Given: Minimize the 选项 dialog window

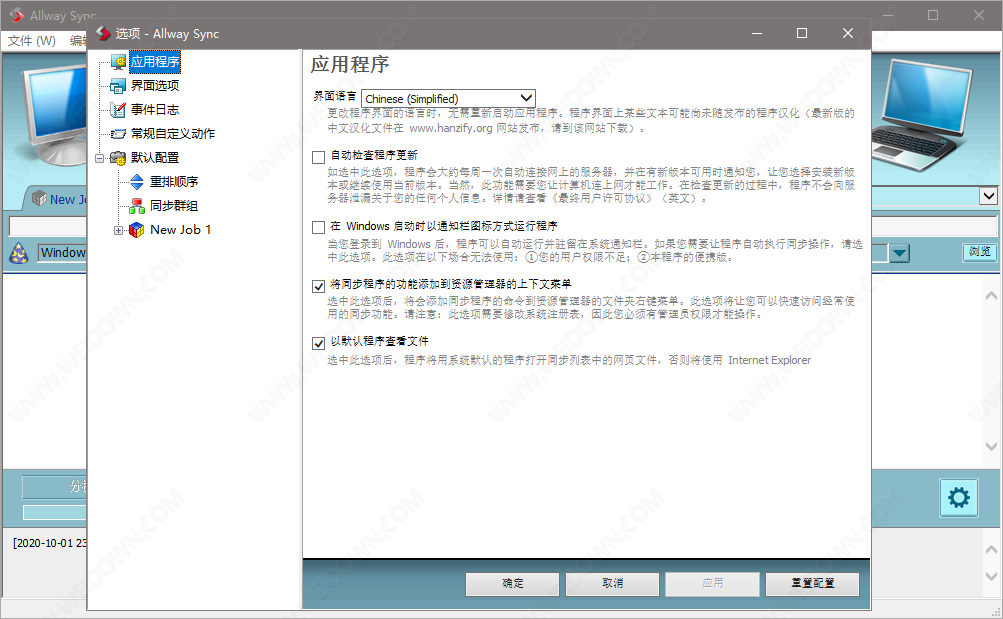Looking at the screenshot, I should (x=757, y=33).
